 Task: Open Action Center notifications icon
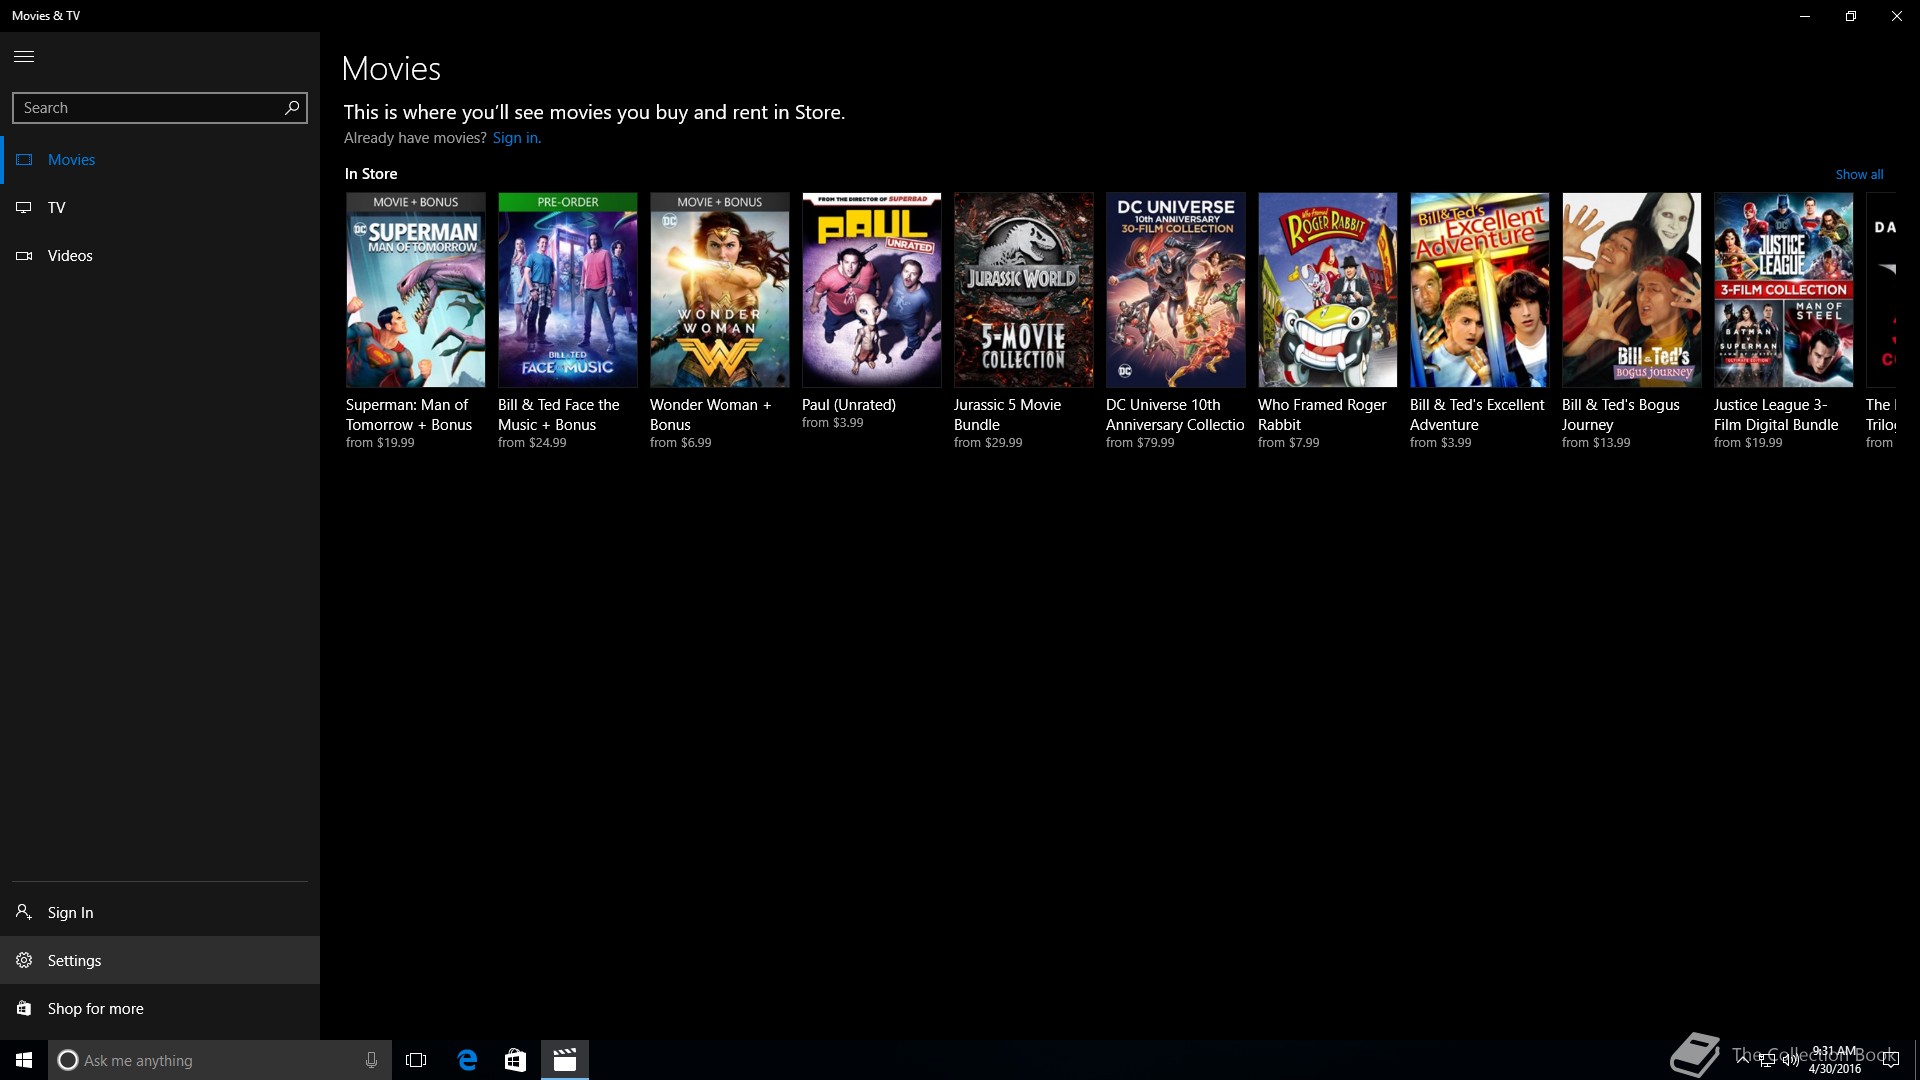coord(1890,1060)
